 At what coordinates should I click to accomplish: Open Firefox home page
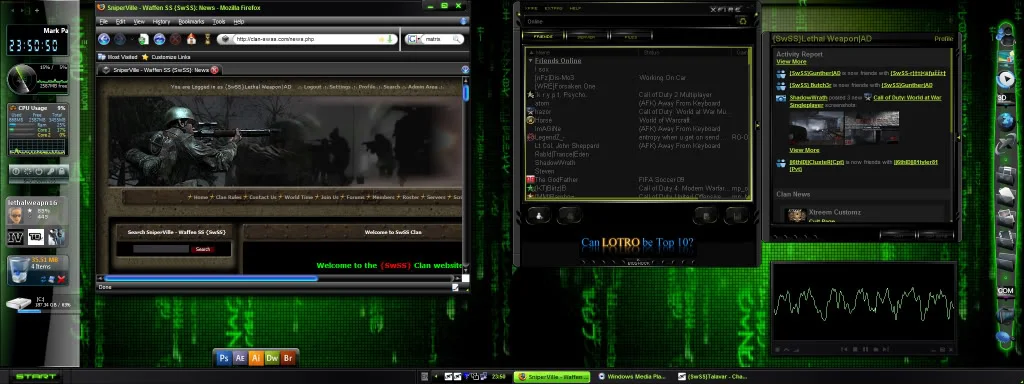coord(191,39)
